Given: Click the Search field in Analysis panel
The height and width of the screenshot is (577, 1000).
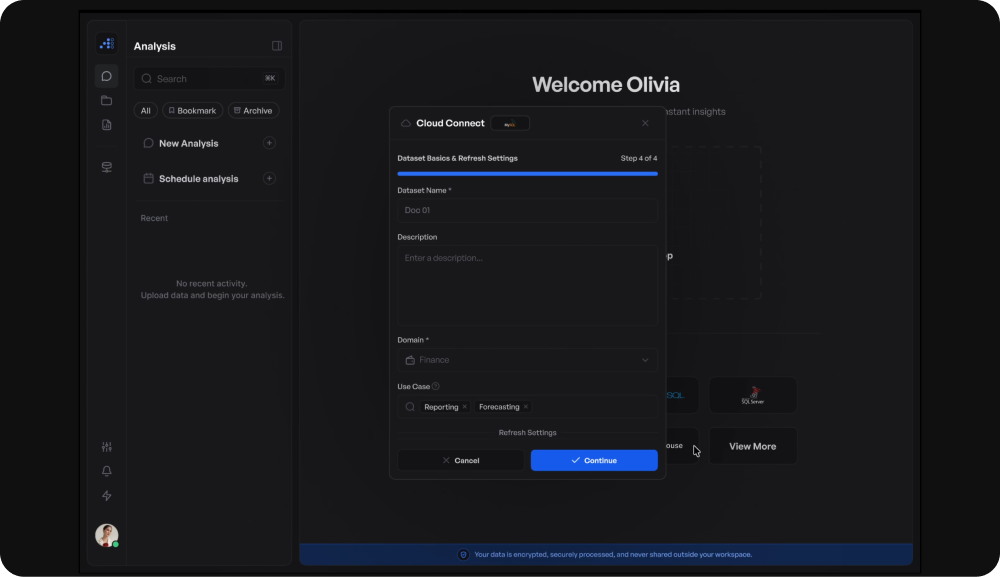Looking at the screenshot, I should click(x=209, y=78).
